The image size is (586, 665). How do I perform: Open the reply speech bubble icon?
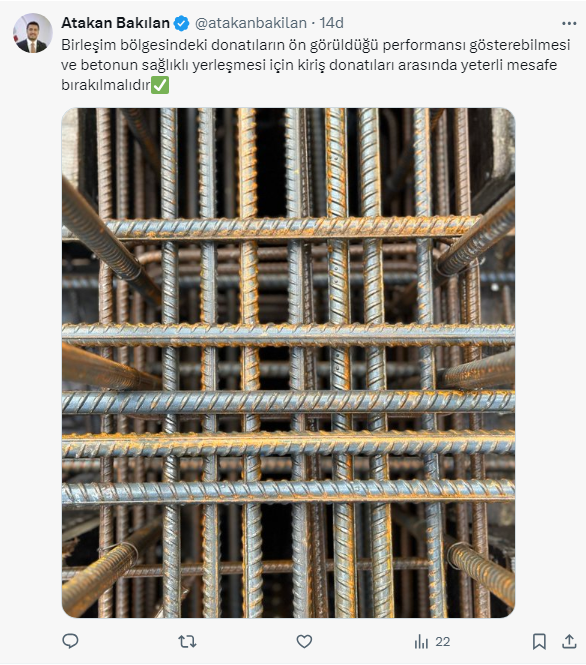(x=70, y=641)
